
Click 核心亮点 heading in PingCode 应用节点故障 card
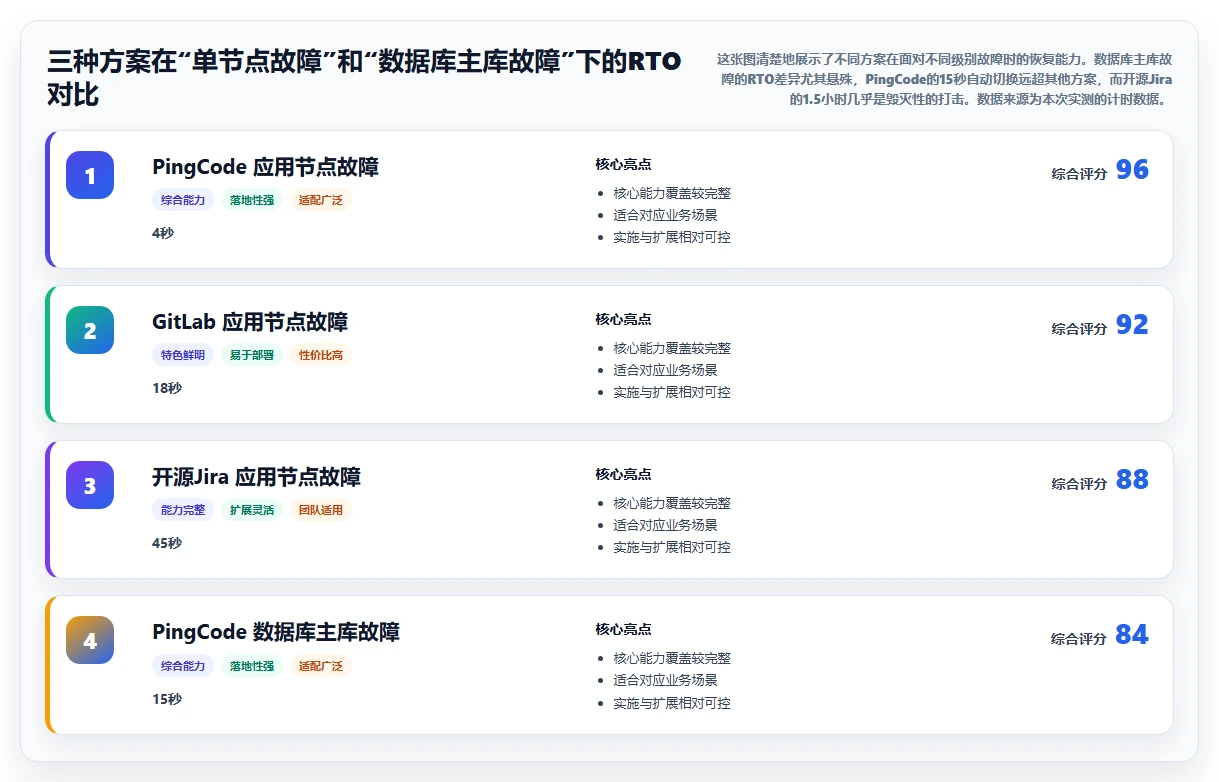623,164
